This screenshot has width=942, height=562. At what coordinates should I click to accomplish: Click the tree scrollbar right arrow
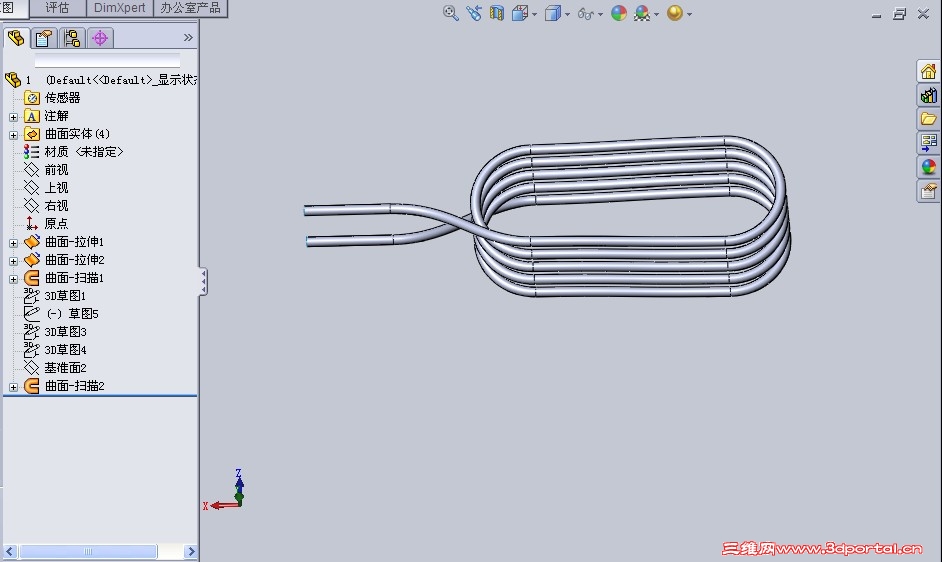[190, 551]
